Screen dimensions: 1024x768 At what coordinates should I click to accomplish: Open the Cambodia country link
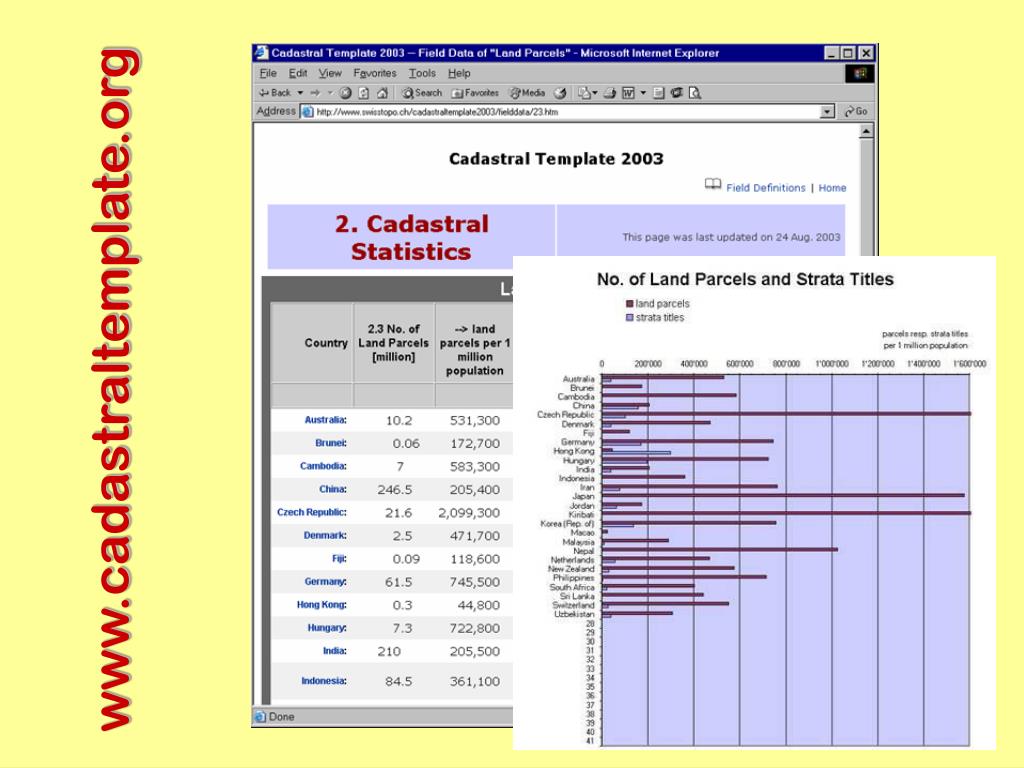click(x=323, y=466)
